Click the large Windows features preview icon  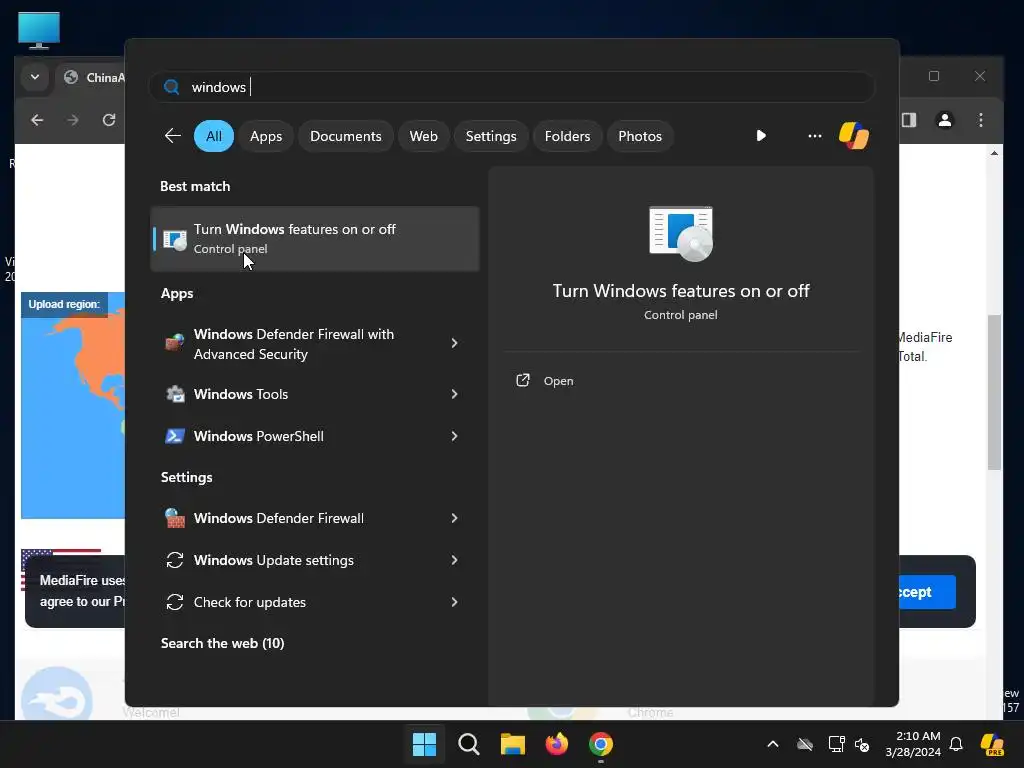coord(680,234)
